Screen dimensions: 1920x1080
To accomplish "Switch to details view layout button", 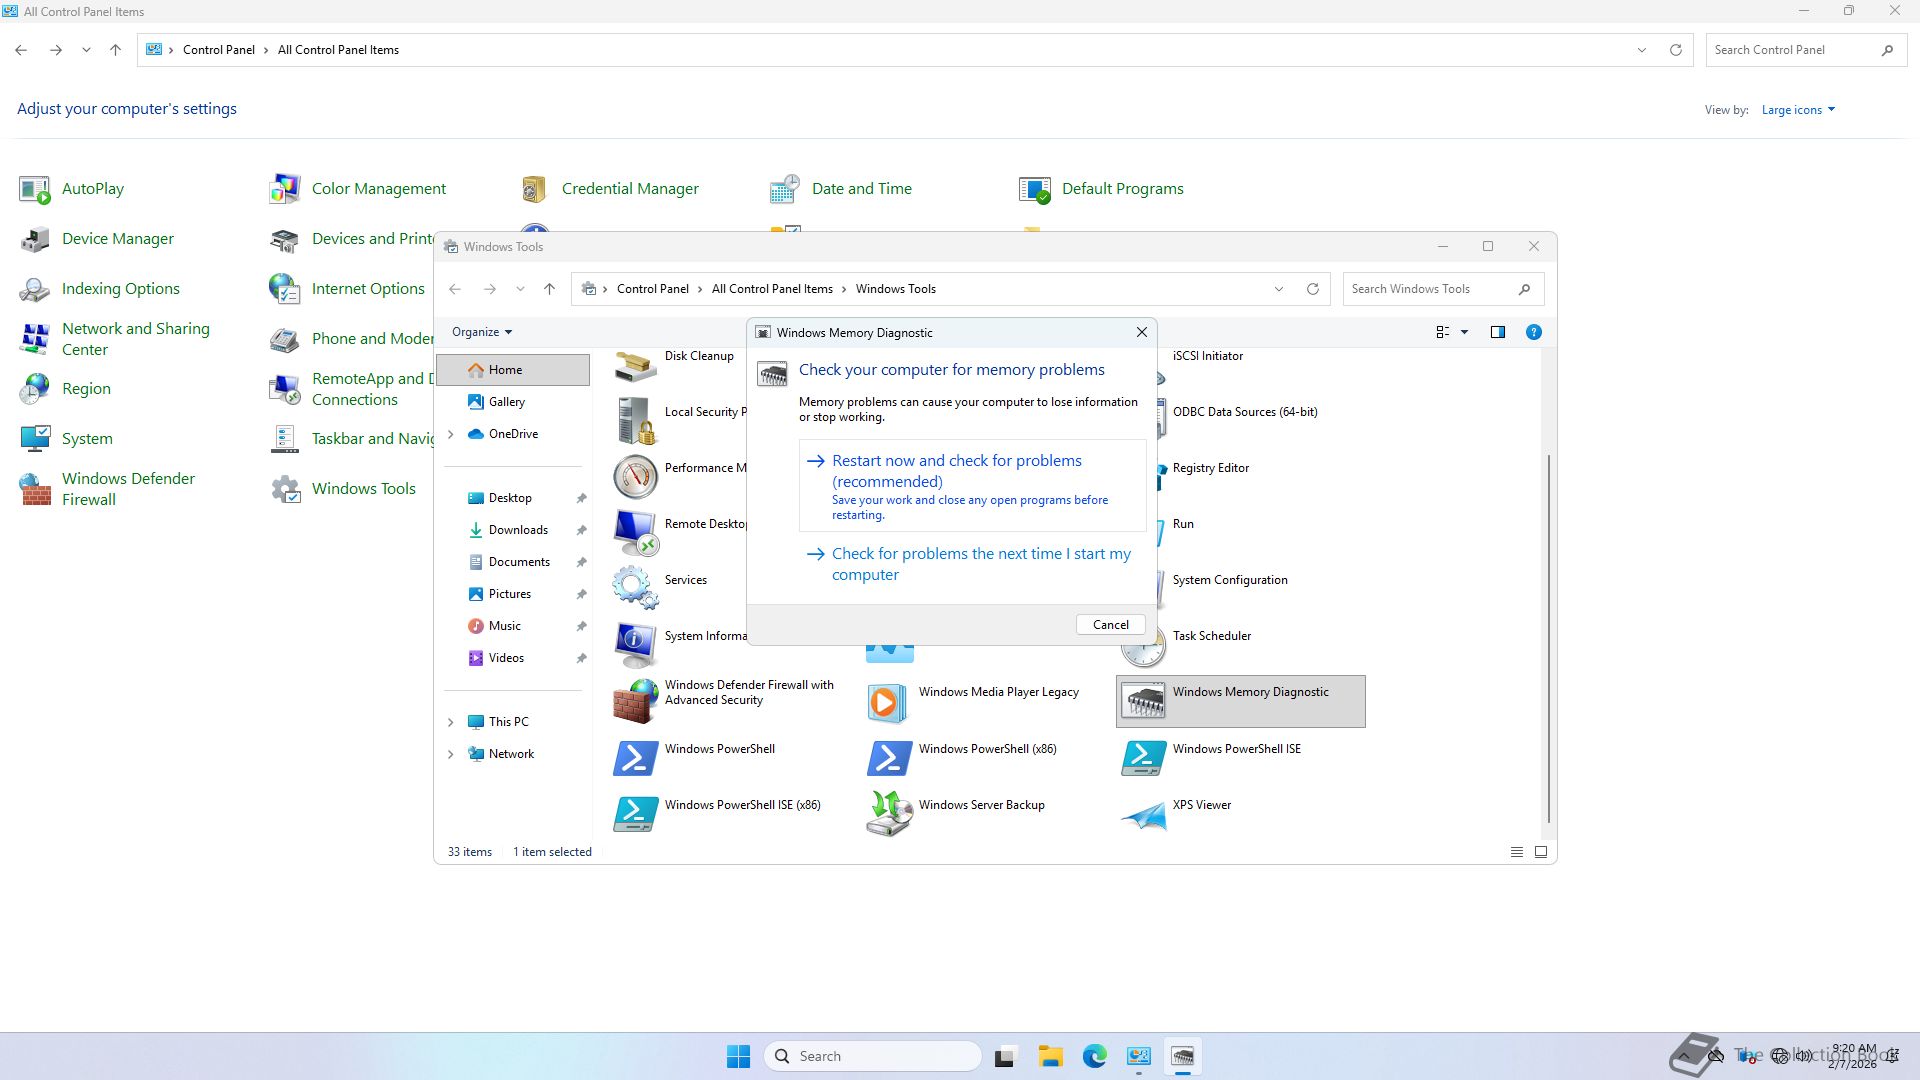I will click(x=1516, y=852).
